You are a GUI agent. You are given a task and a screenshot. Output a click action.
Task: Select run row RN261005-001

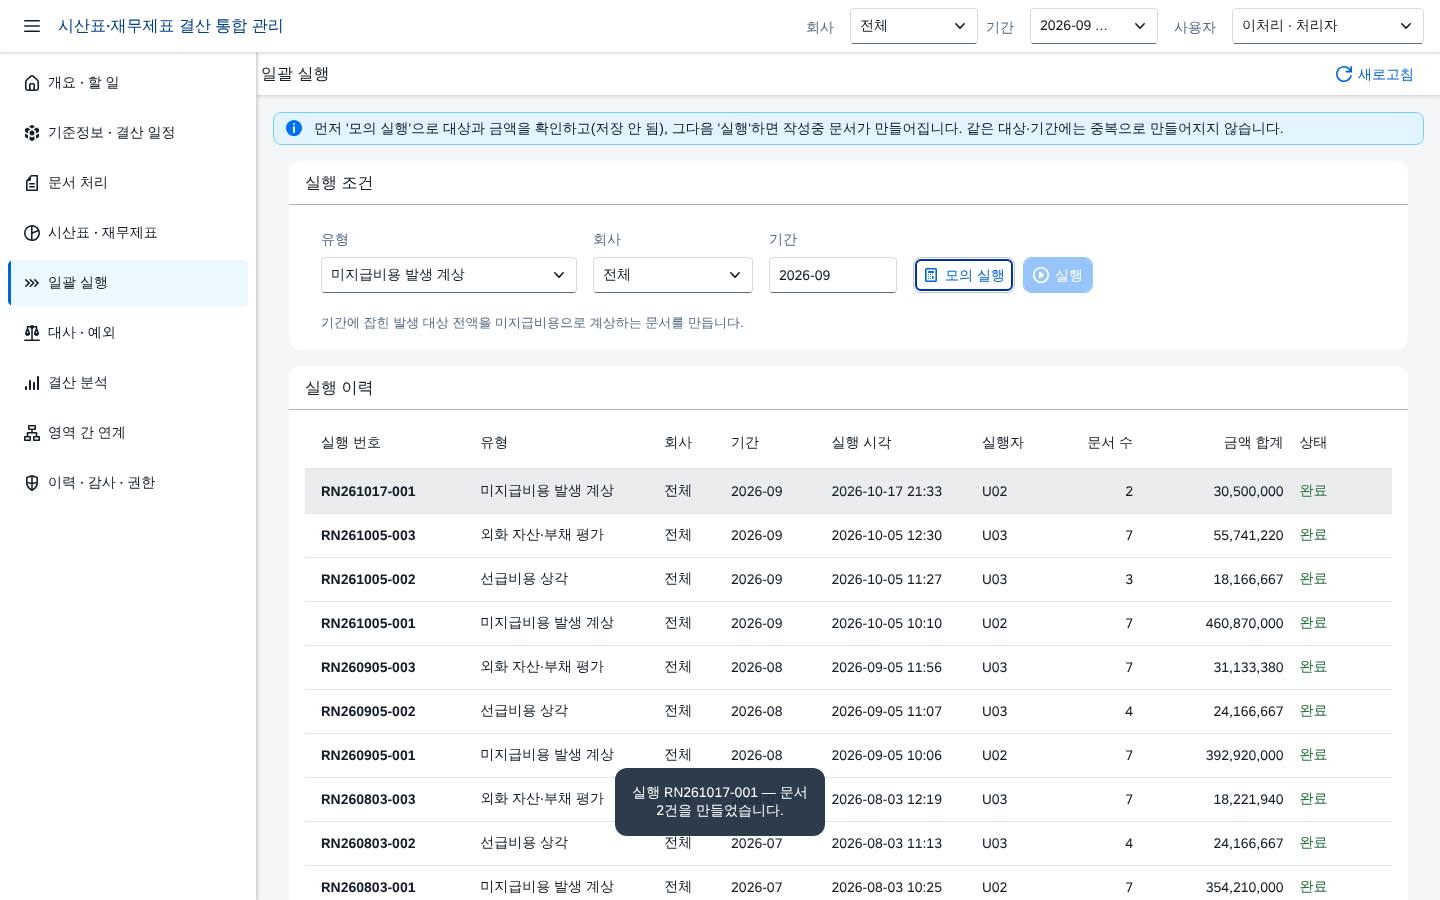(x=848, y=623)
